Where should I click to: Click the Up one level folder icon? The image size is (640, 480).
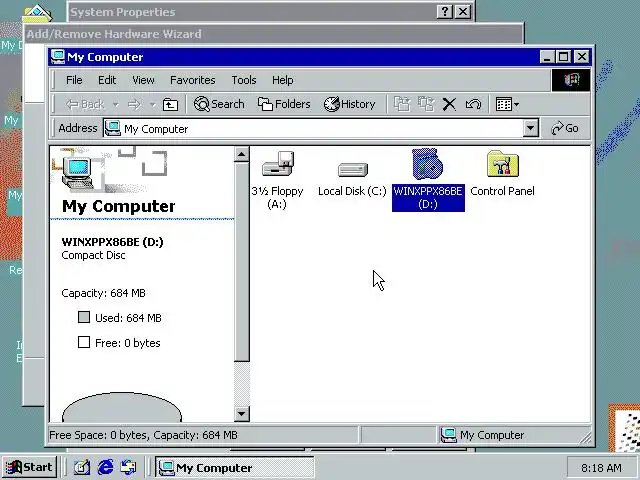[170, 104]
